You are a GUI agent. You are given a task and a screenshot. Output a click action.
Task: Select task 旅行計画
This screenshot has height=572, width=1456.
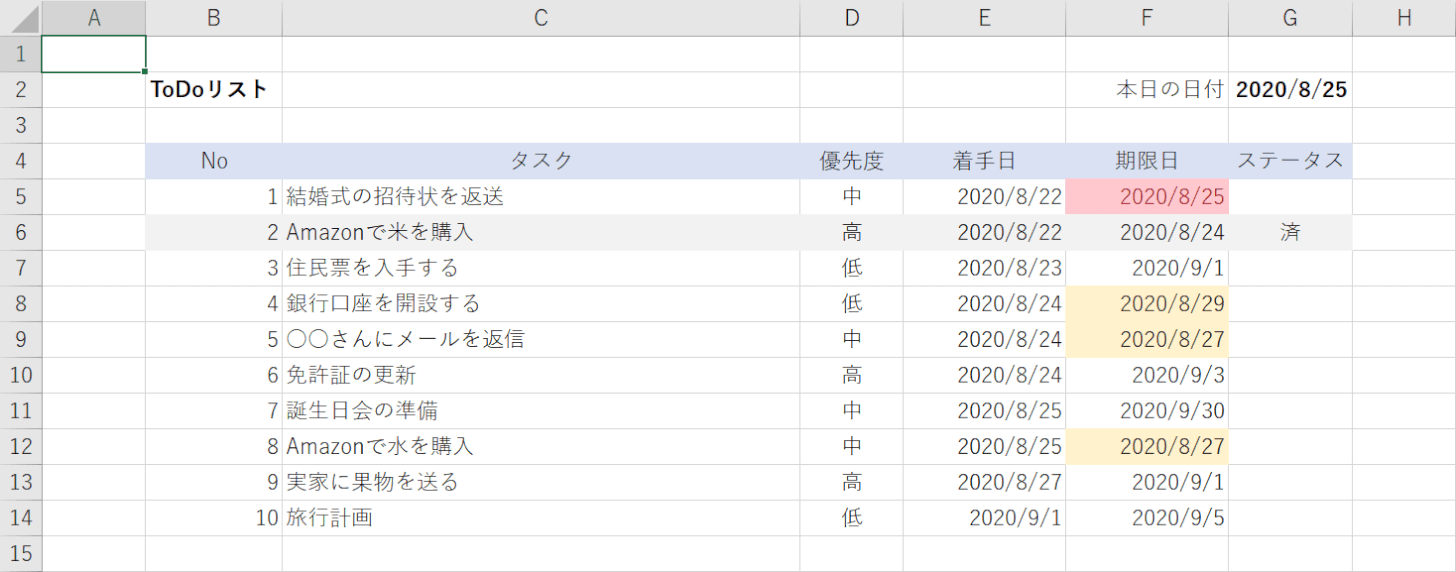[541, 519]
